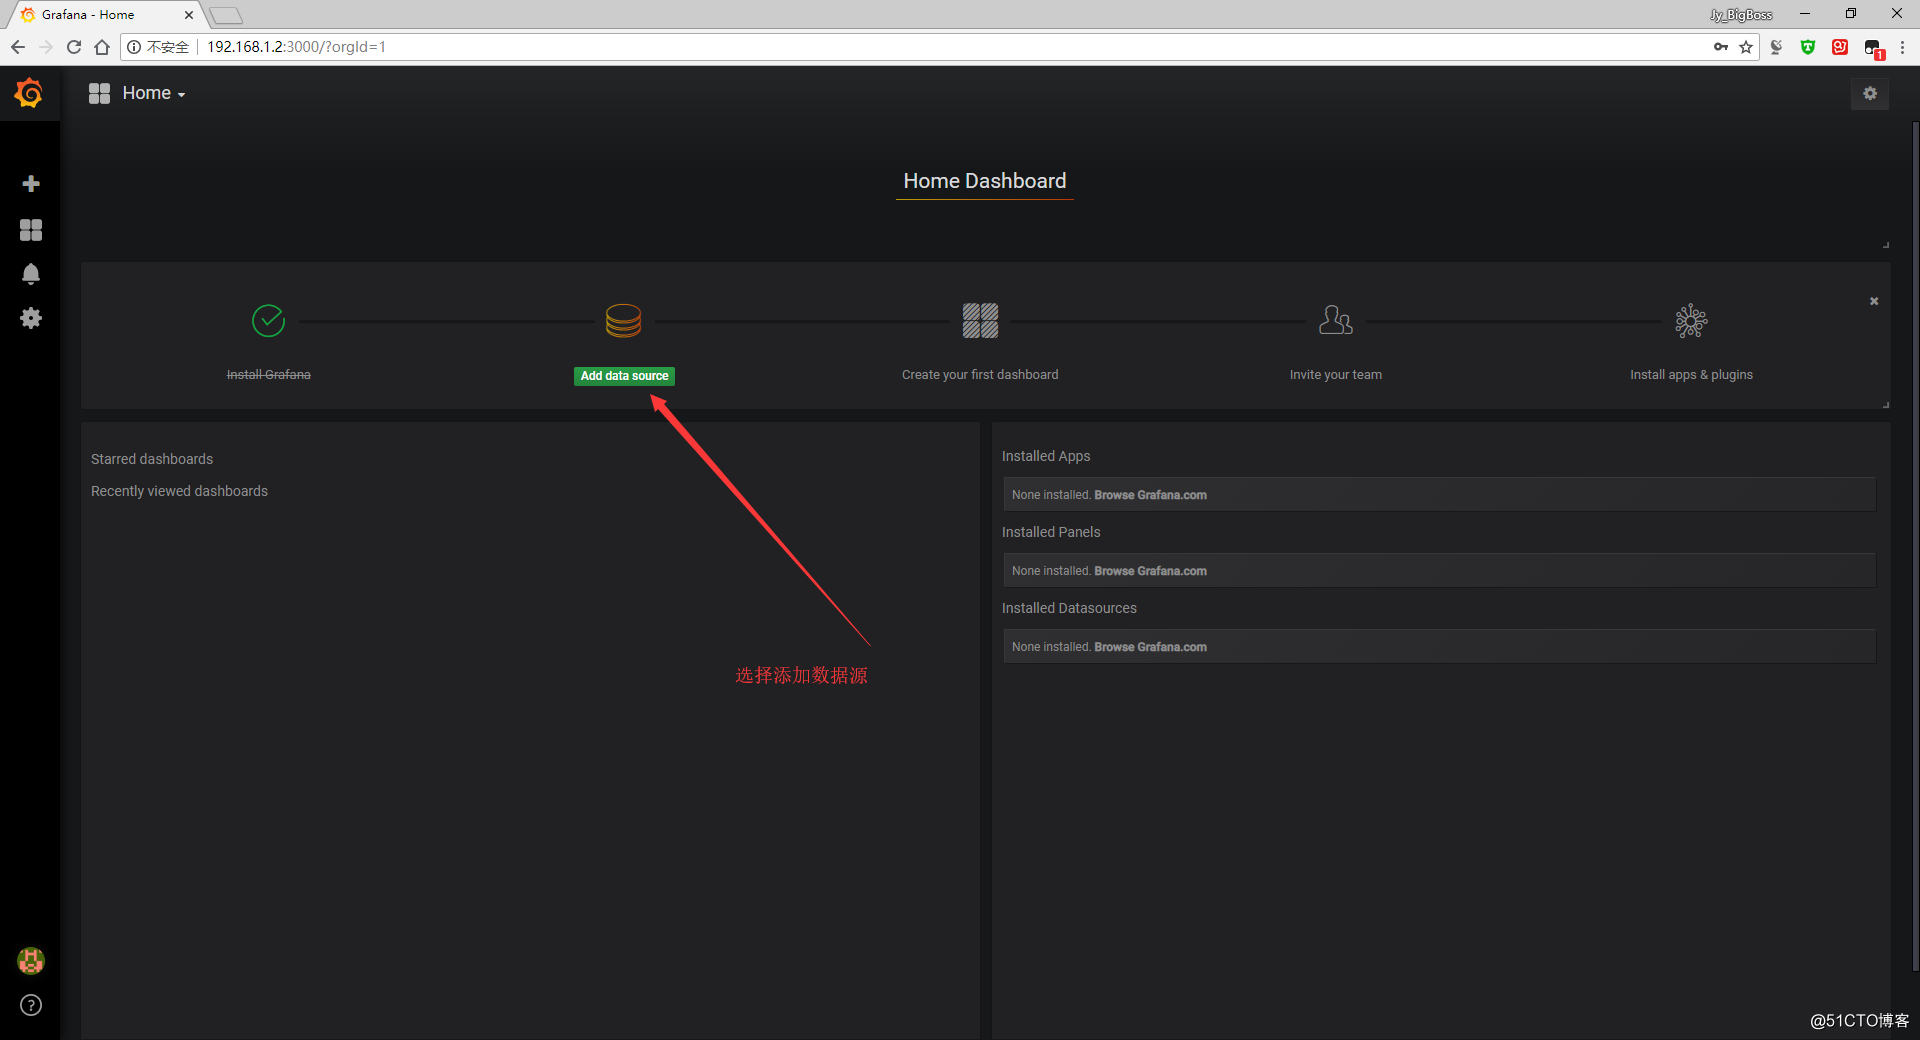Click the Install Grafana checkmark icon
The height and width of the screenshot is (1040, 1920).
pos(268,321)
